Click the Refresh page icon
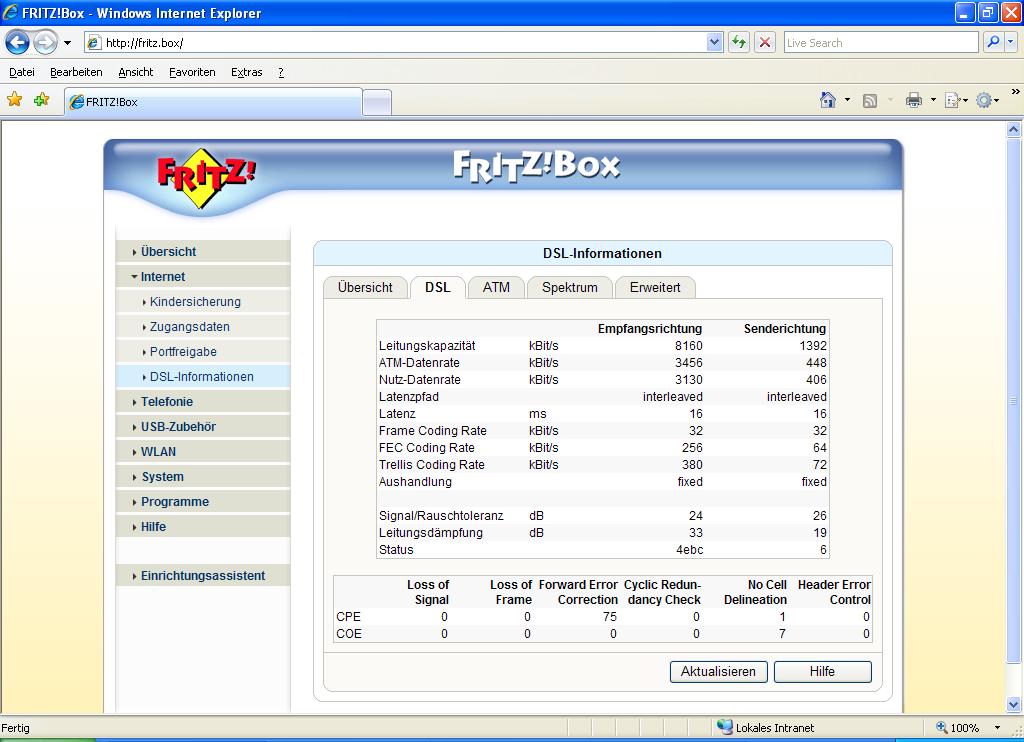This screenshot has height=742, width=1024. (739, 42)
